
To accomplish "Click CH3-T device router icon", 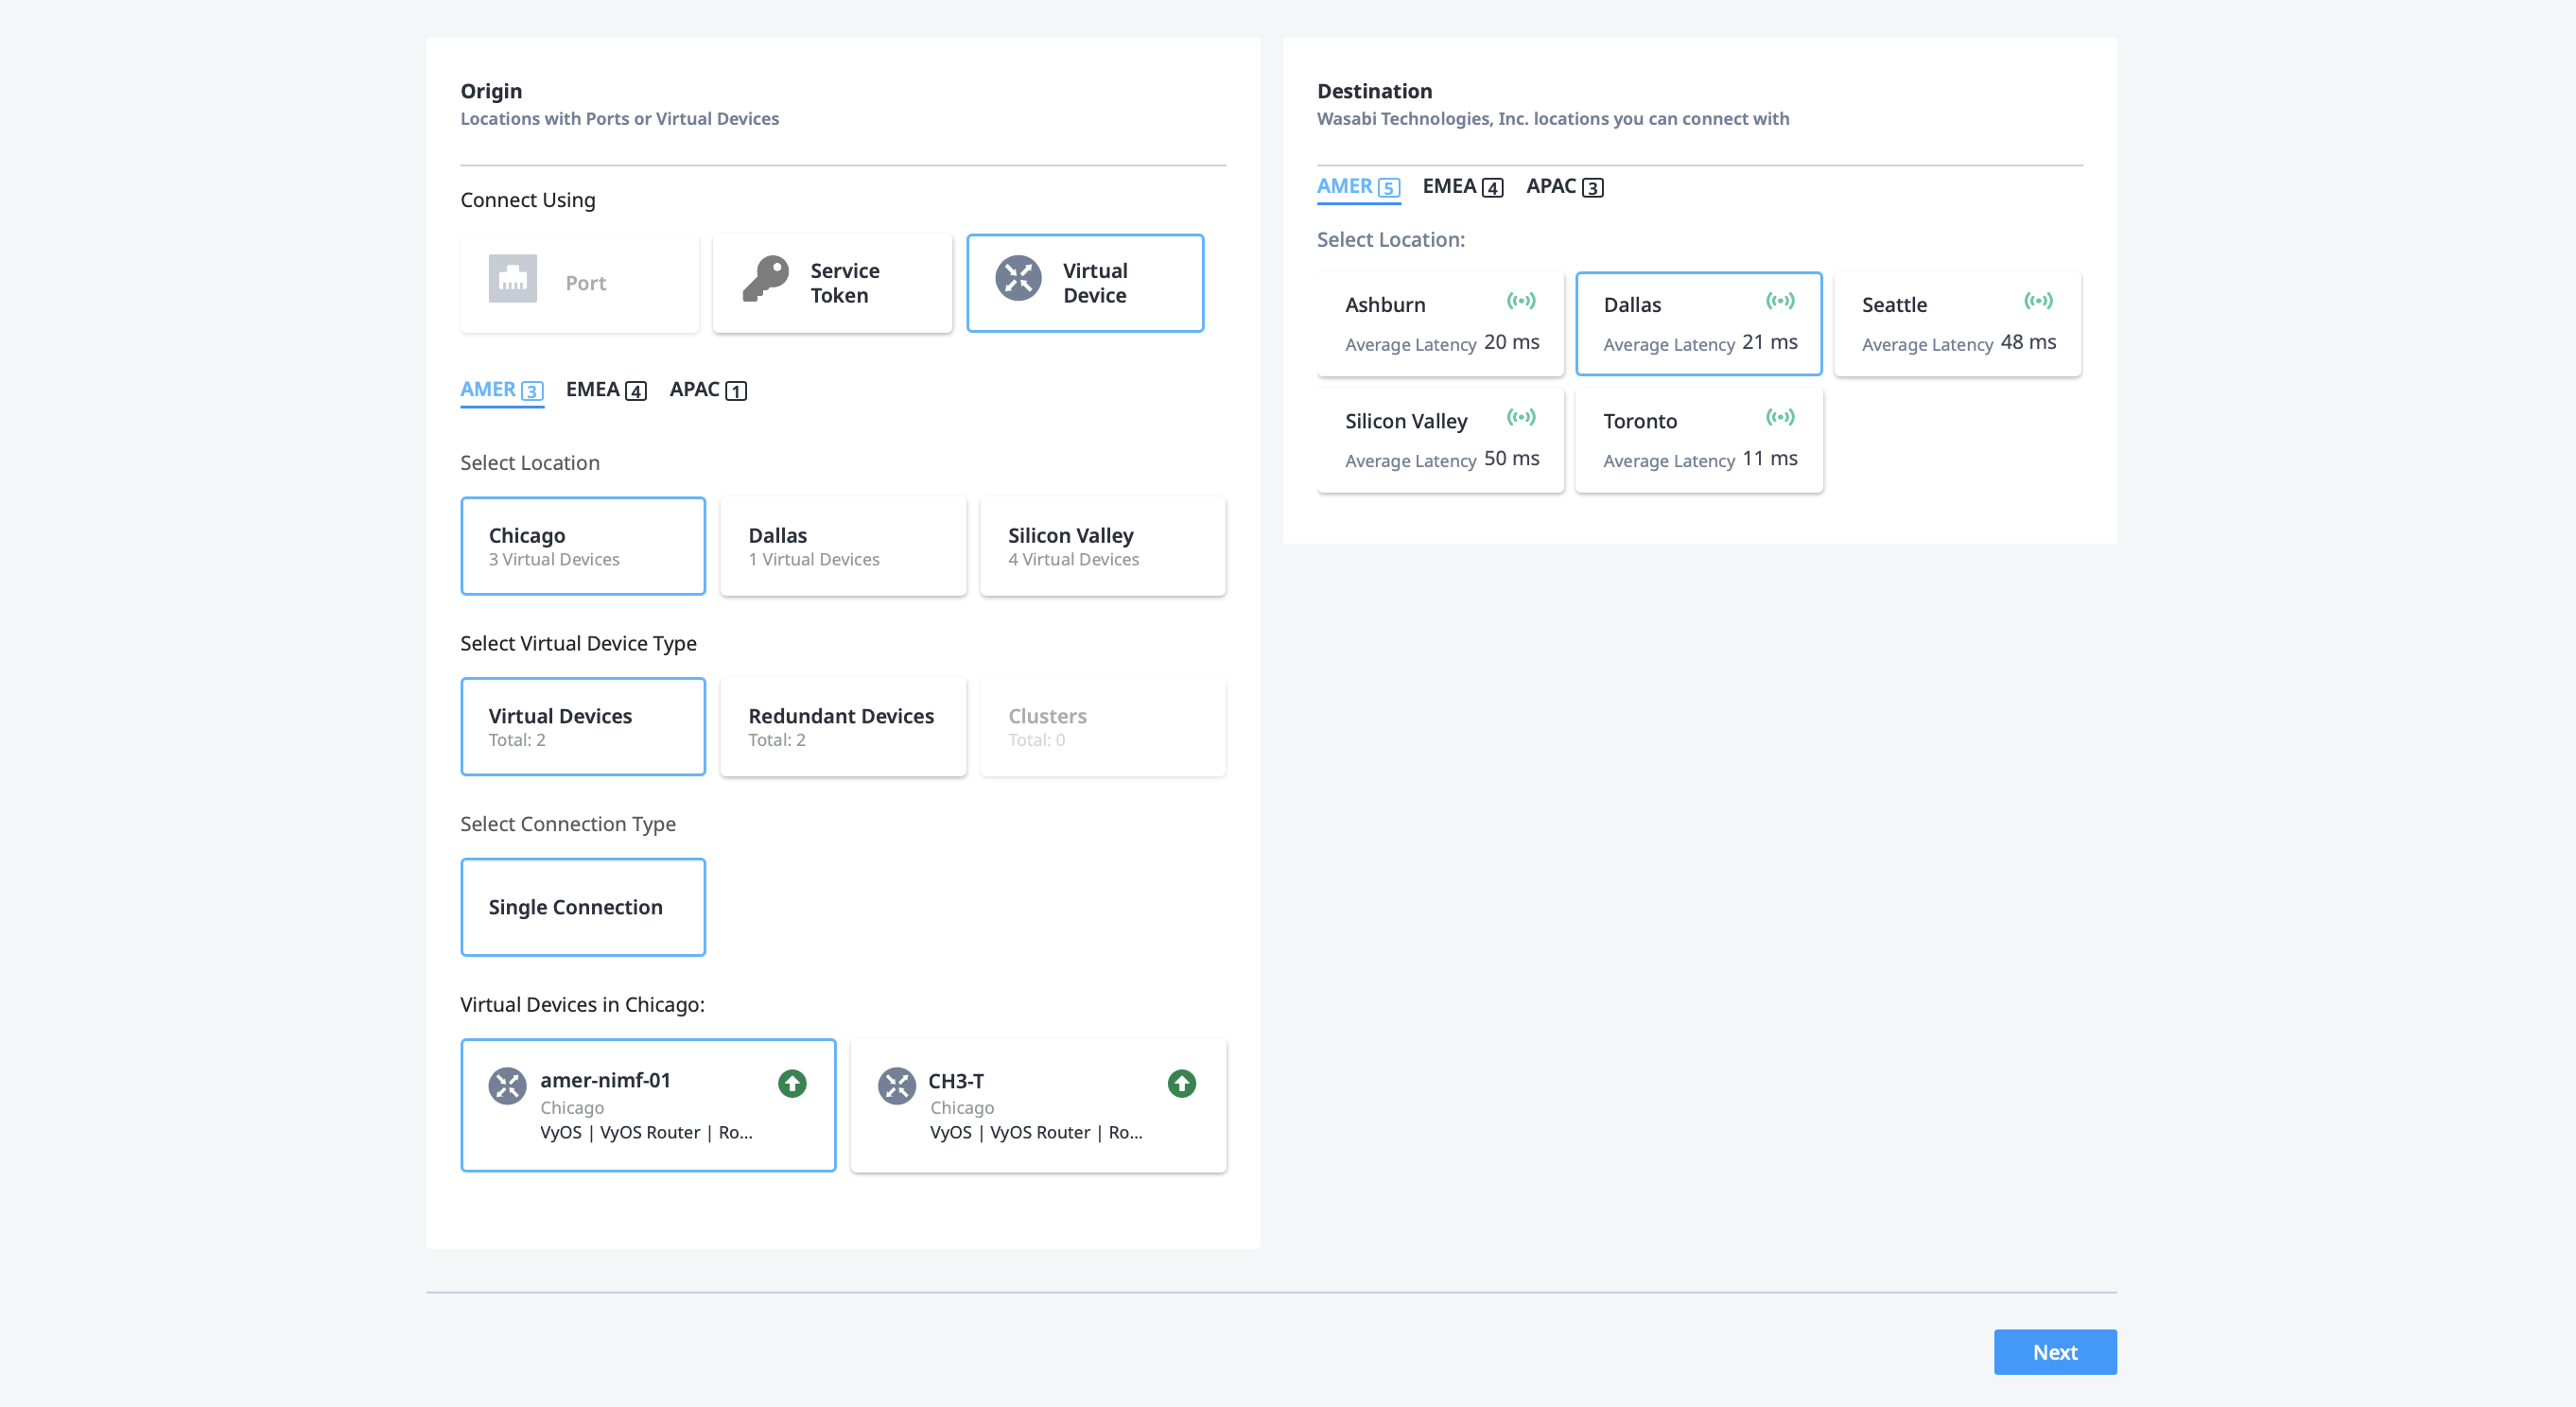I will 897,1085.
